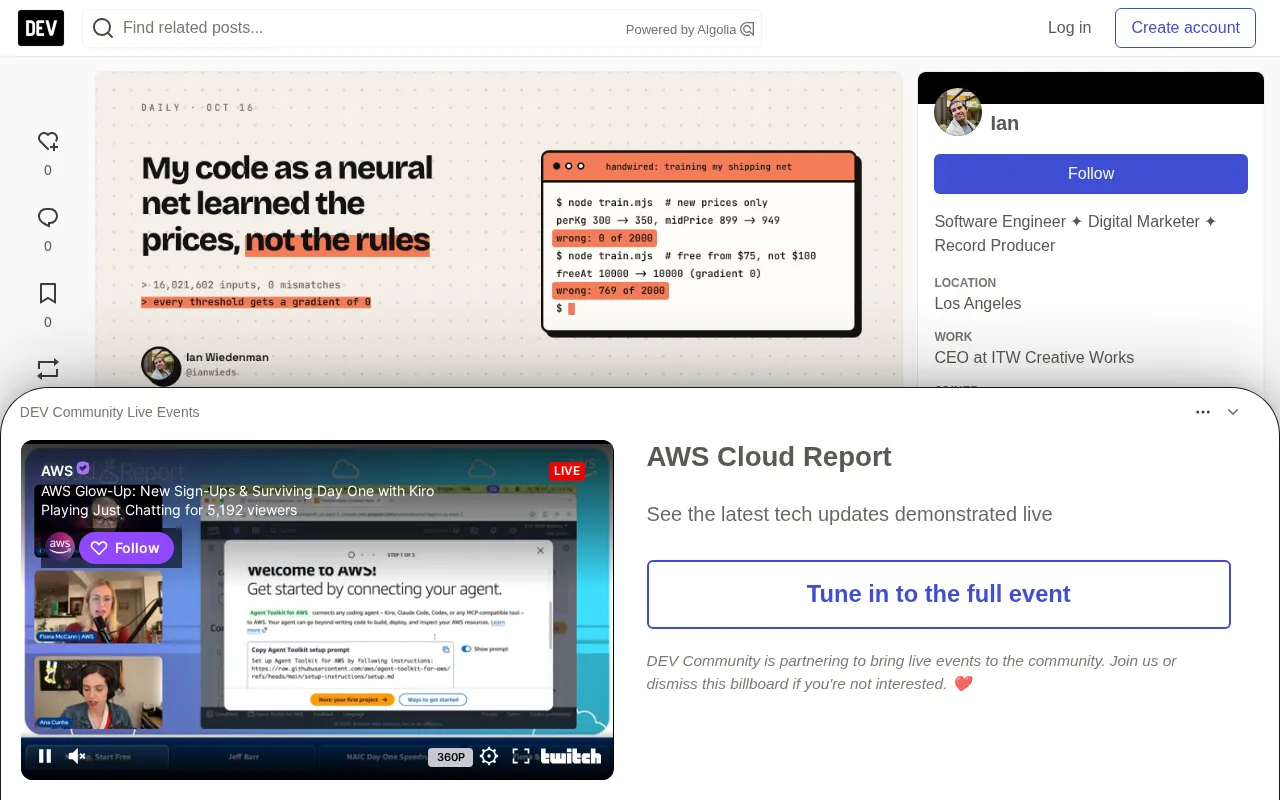The height and width of the screenshot is (800, 1280).
Task: Follow the AWS channel on Twitch
Action: (126, 548)
